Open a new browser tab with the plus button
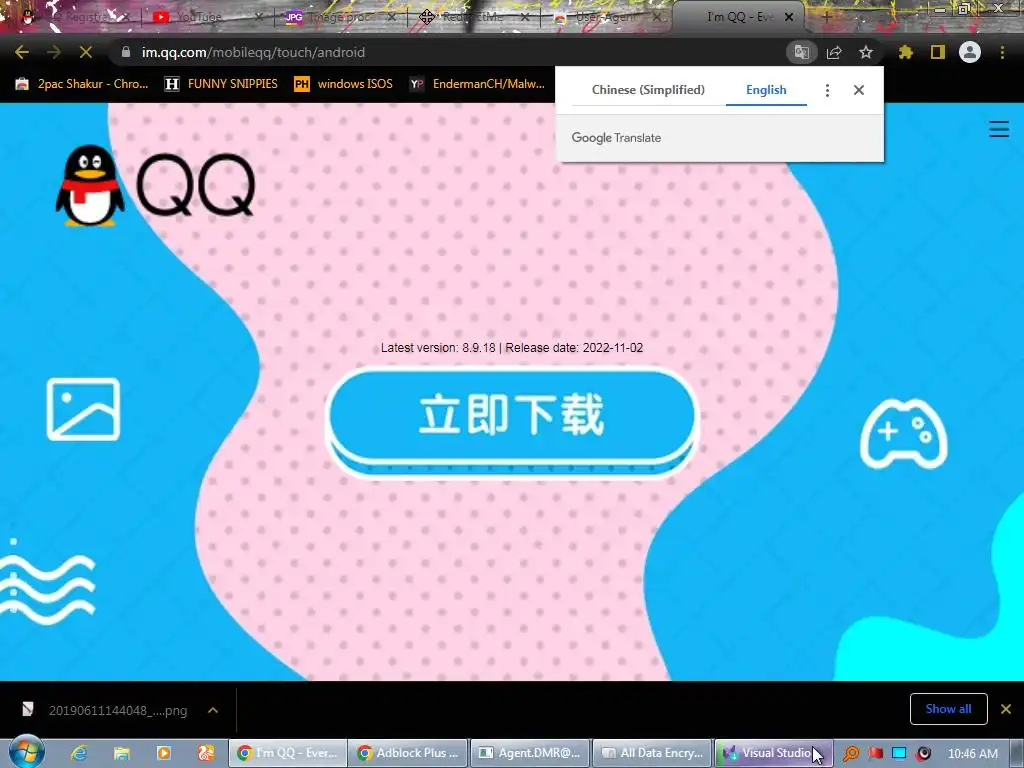The height and width of the screenshot is (768, 1024). point(827,17)
